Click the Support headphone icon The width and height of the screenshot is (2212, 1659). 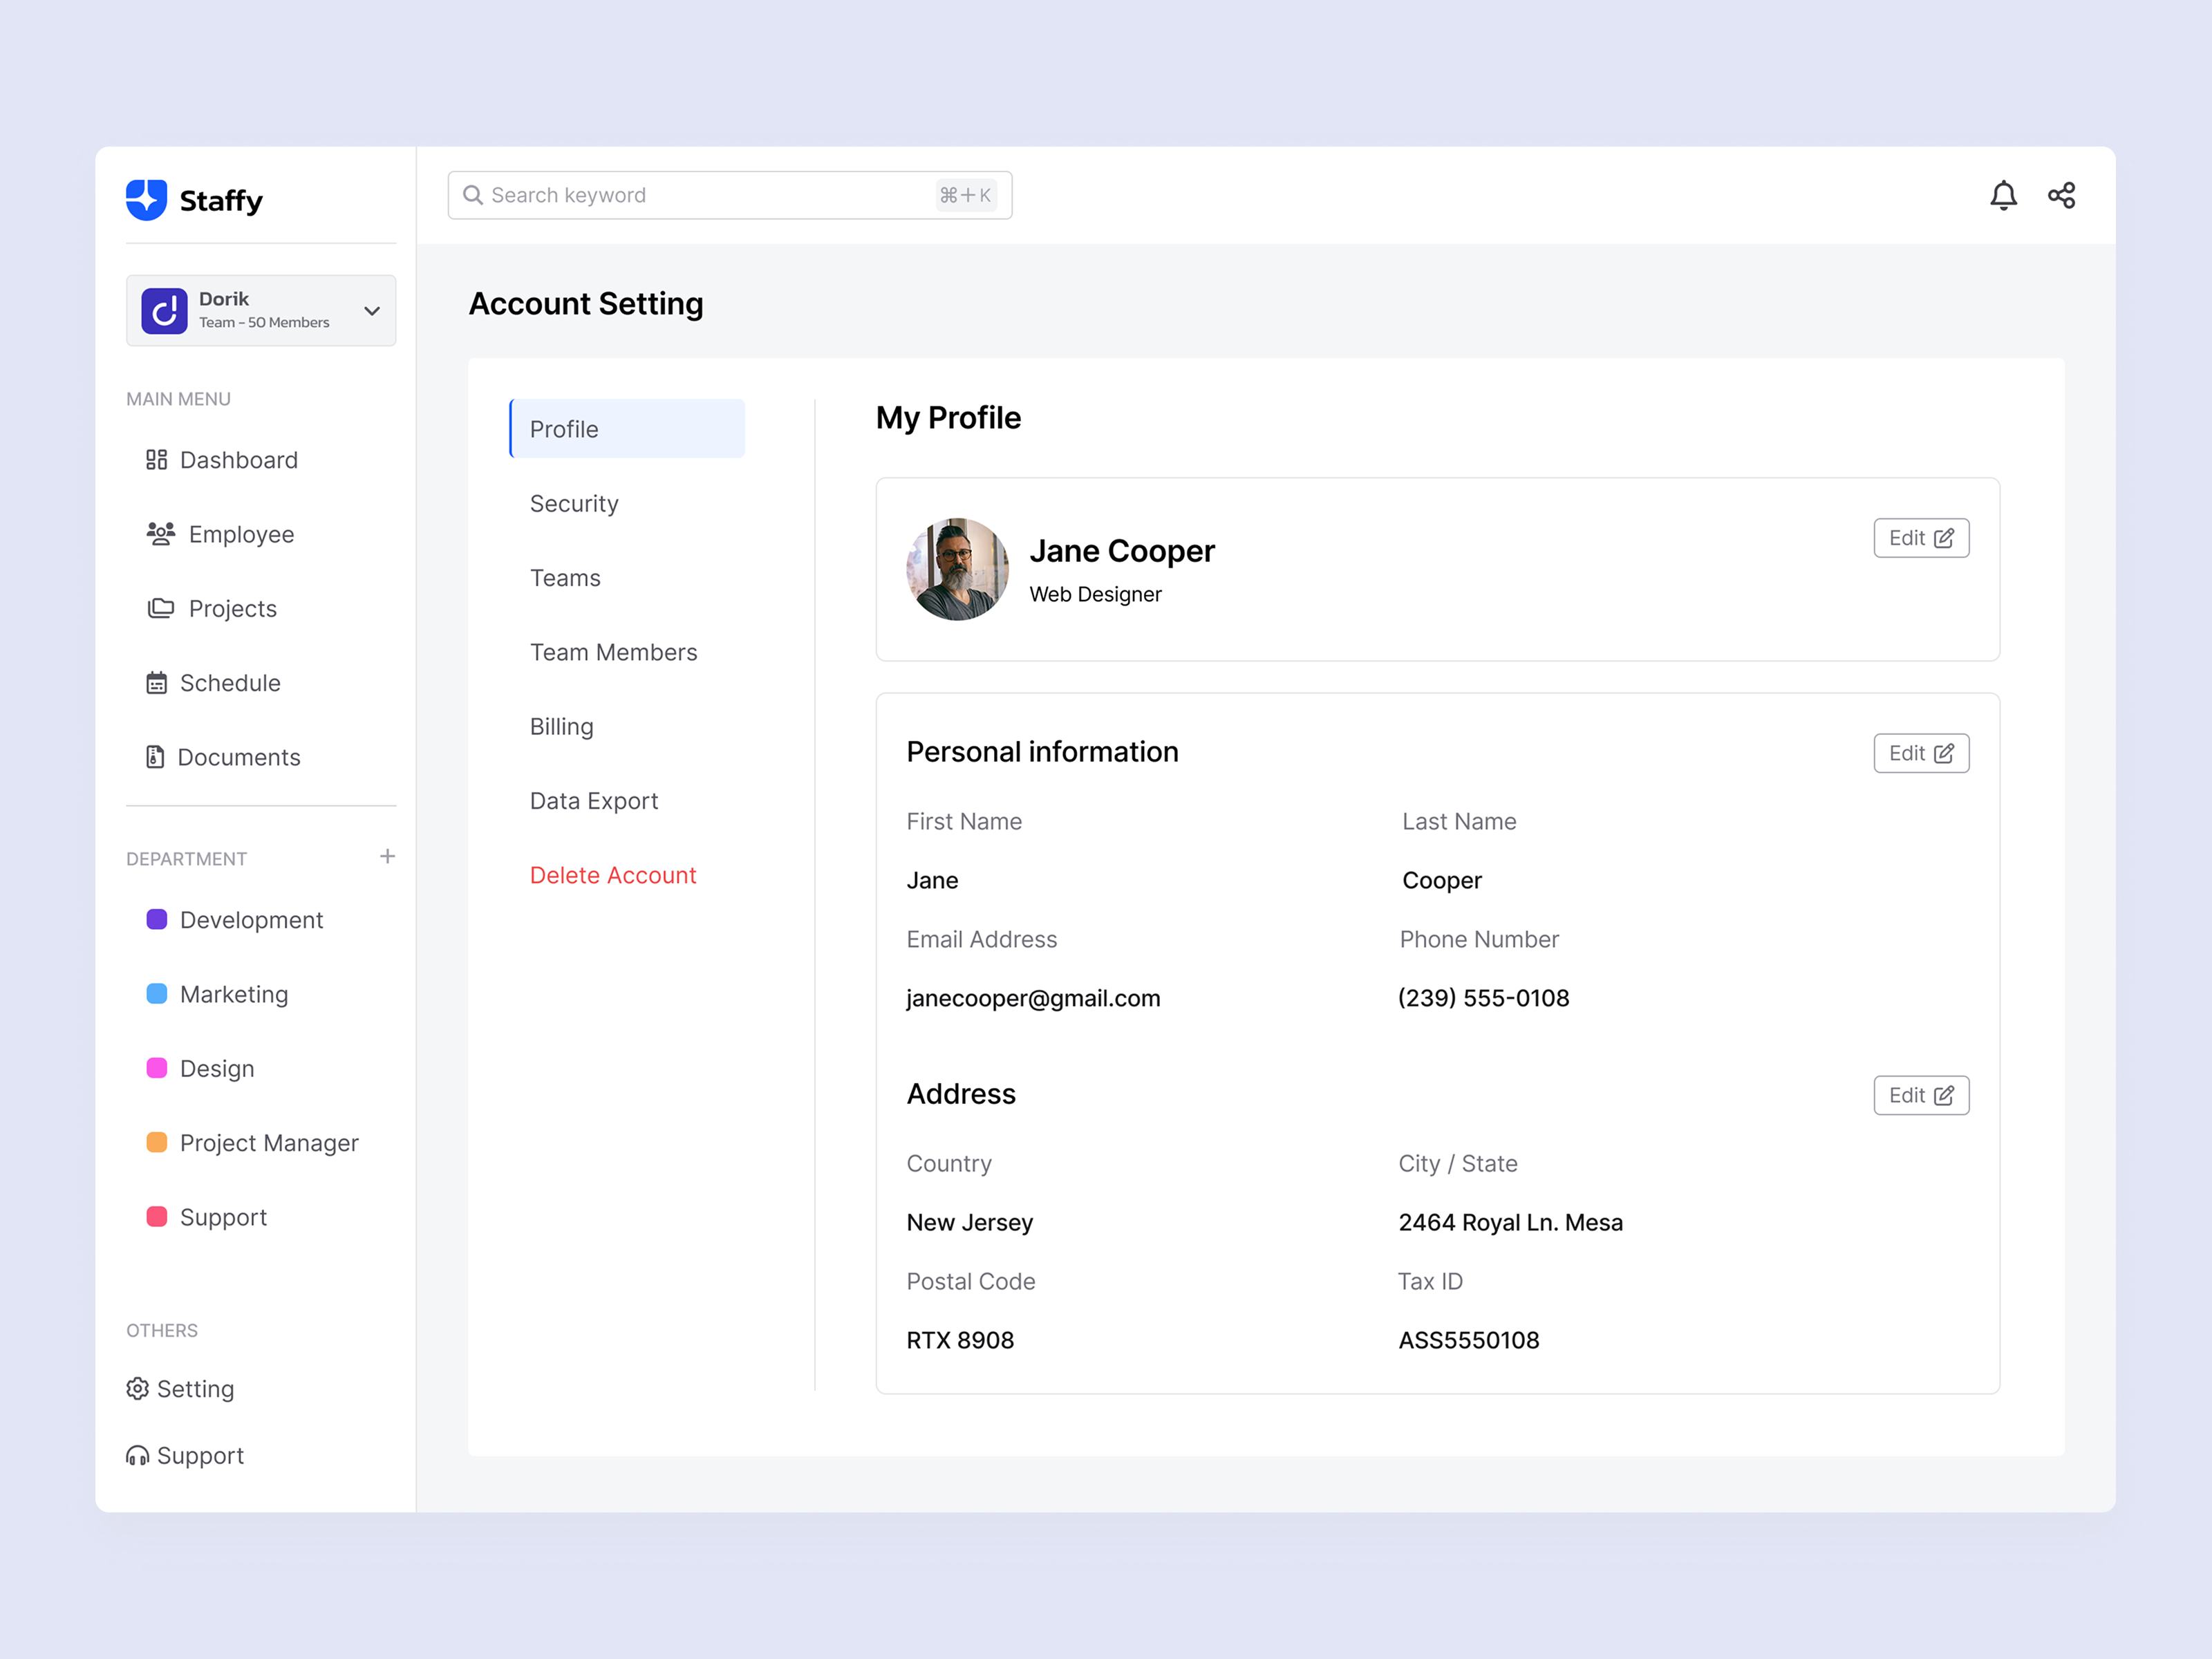(138, 1456)
